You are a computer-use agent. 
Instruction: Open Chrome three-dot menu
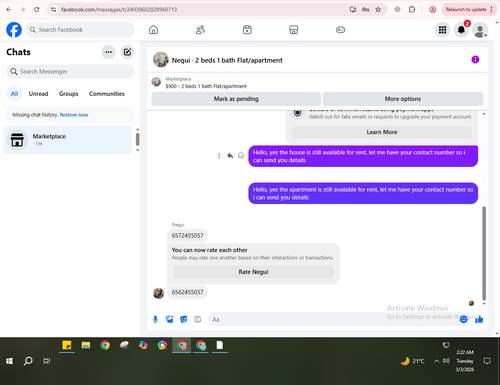(492, 9)
